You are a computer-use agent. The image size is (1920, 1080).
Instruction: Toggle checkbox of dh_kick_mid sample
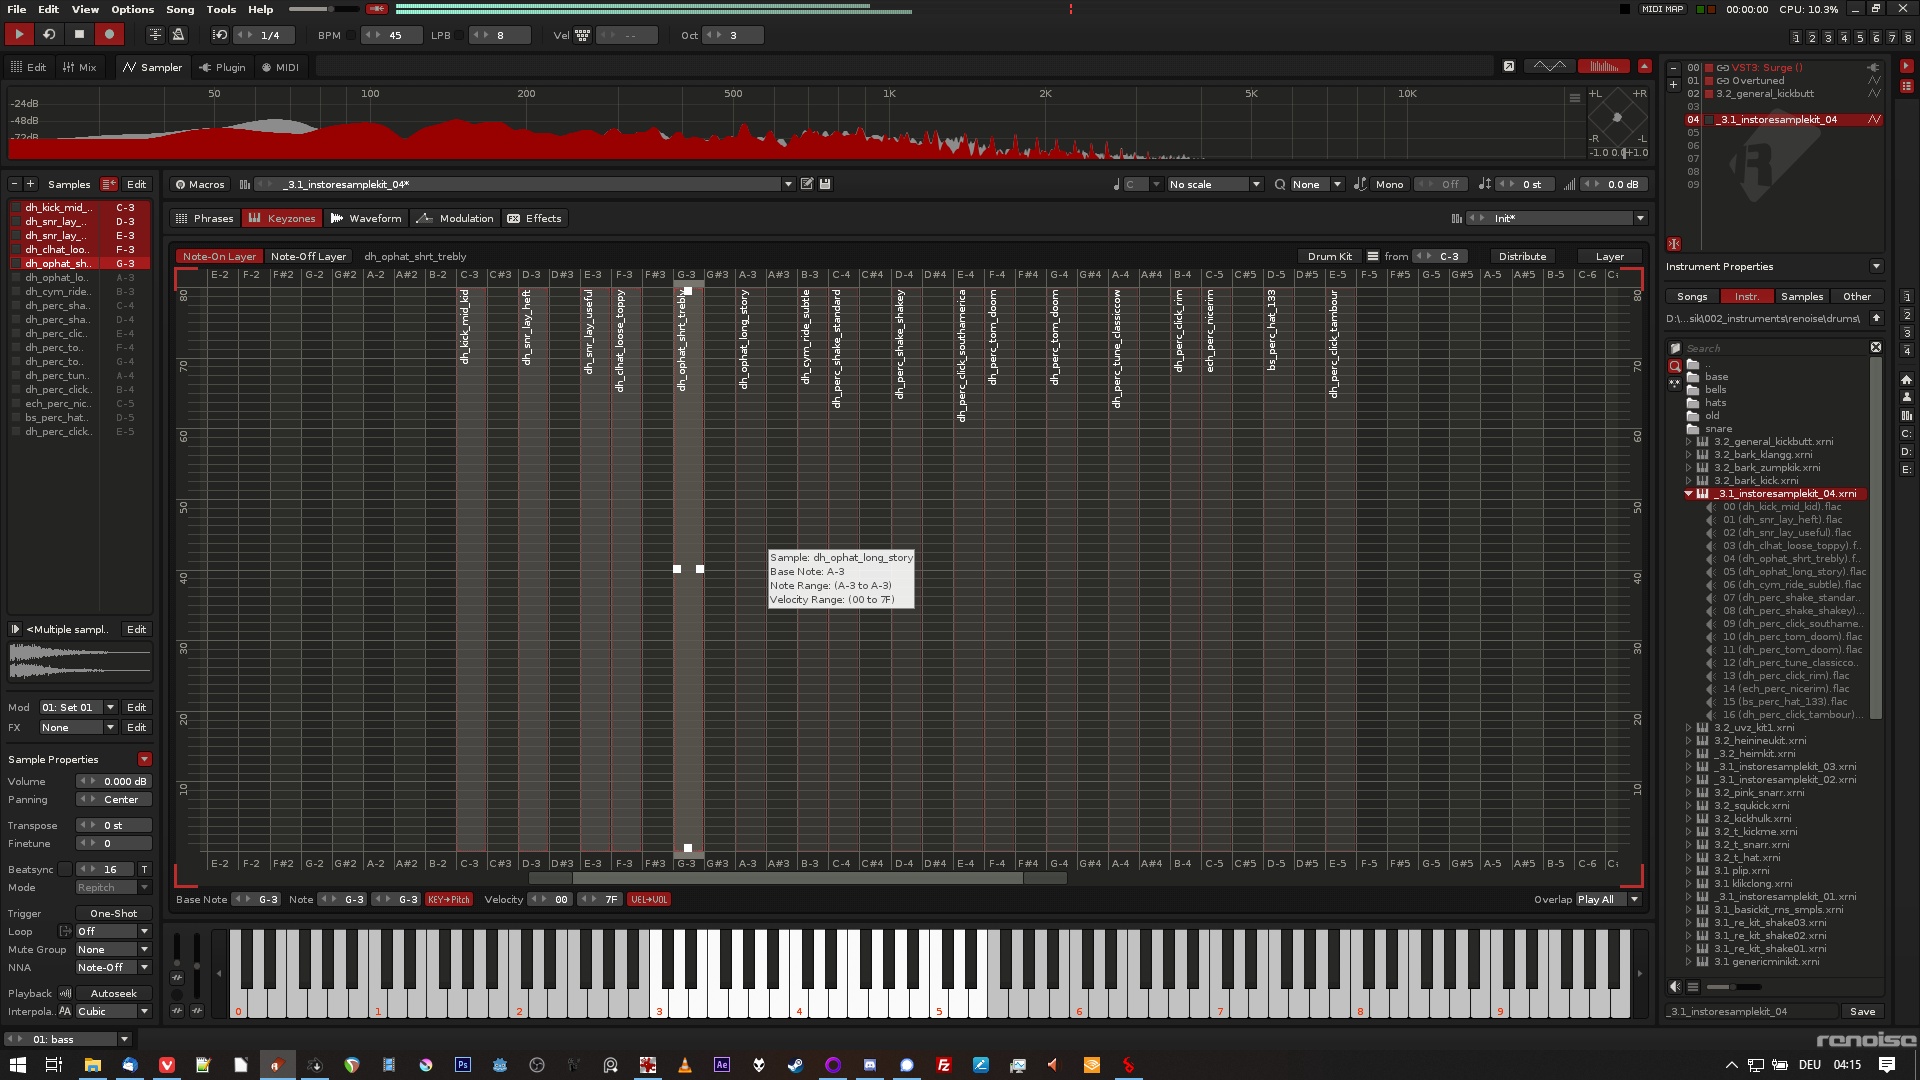(x=16, y=208)
